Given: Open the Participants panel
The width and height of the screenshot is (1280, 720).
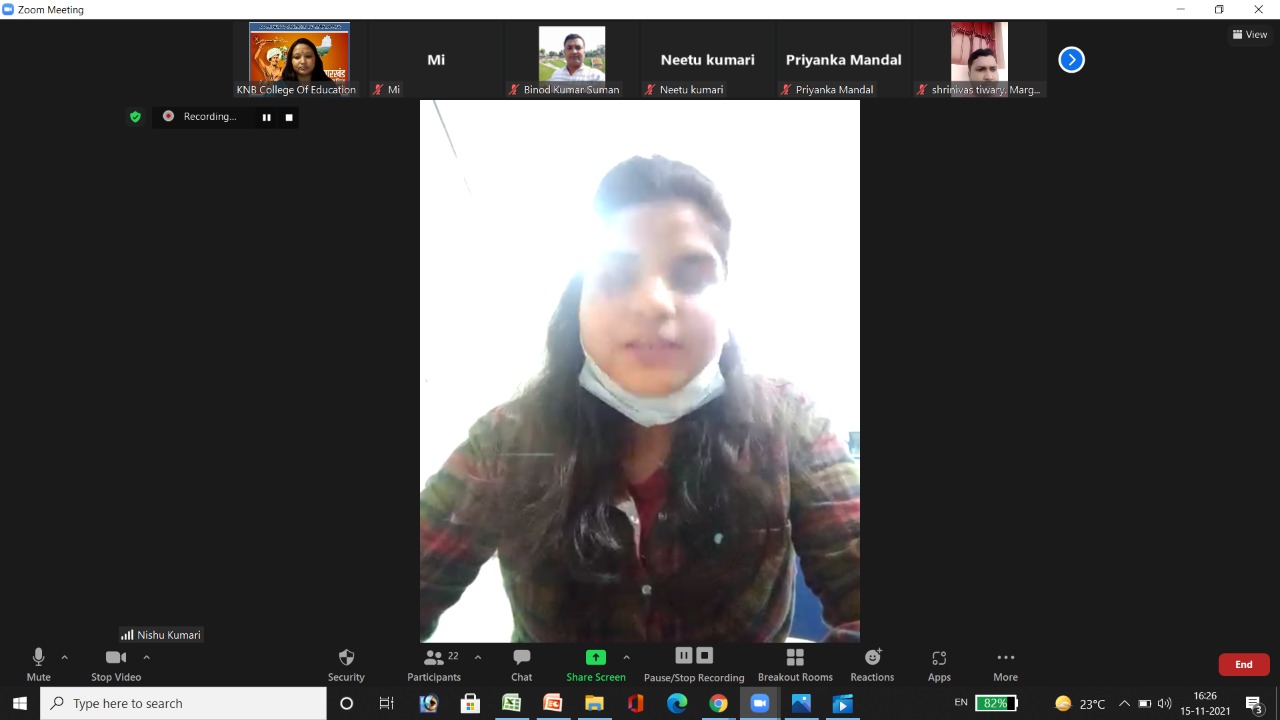Looking at the screenshot, I should coord(434,665).
